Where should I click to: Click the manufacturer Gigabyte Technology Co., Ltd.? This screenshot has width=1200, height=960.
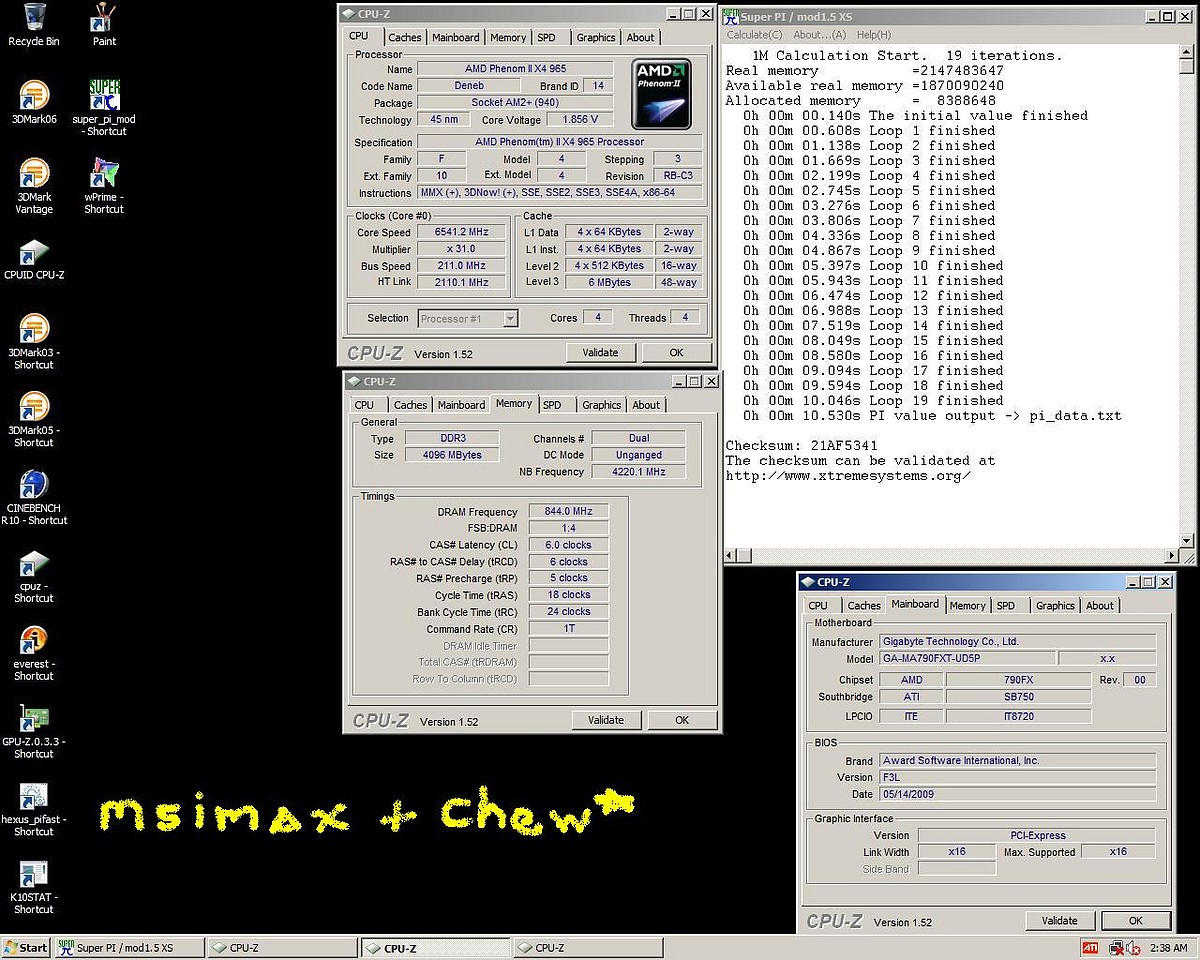point(1018,641)
